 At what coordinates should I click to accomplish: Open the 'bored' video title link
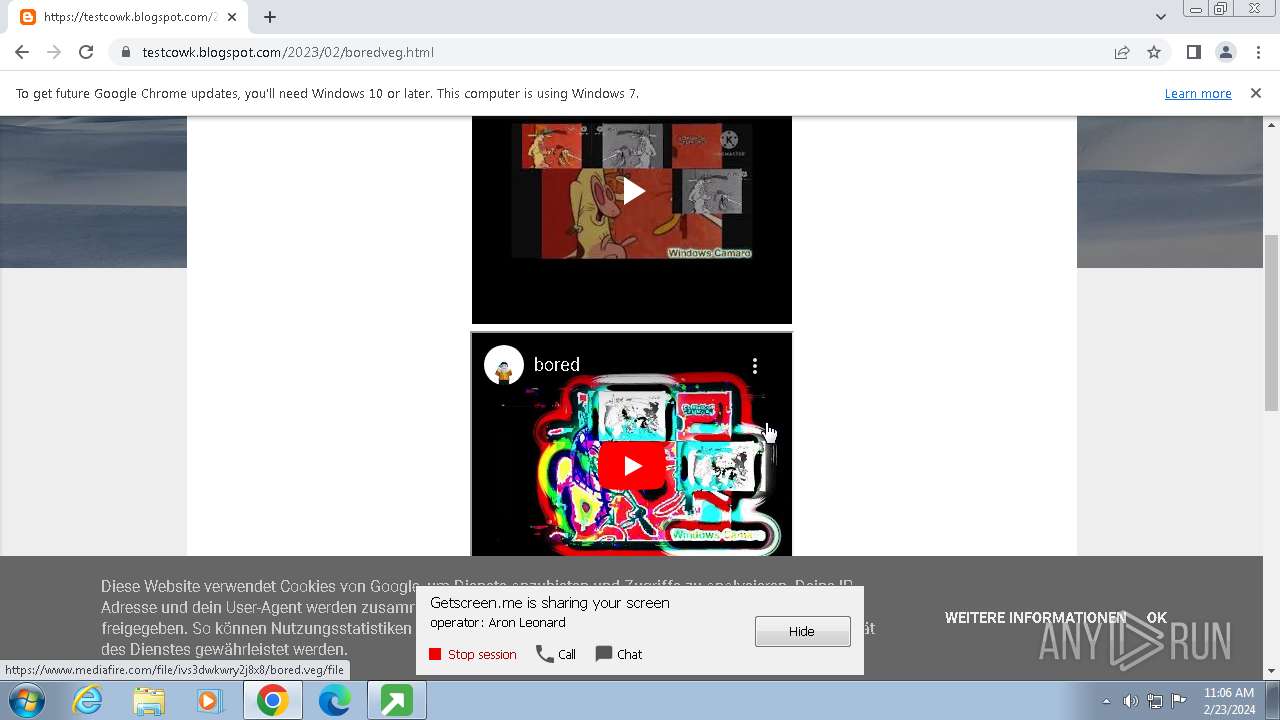557,365
